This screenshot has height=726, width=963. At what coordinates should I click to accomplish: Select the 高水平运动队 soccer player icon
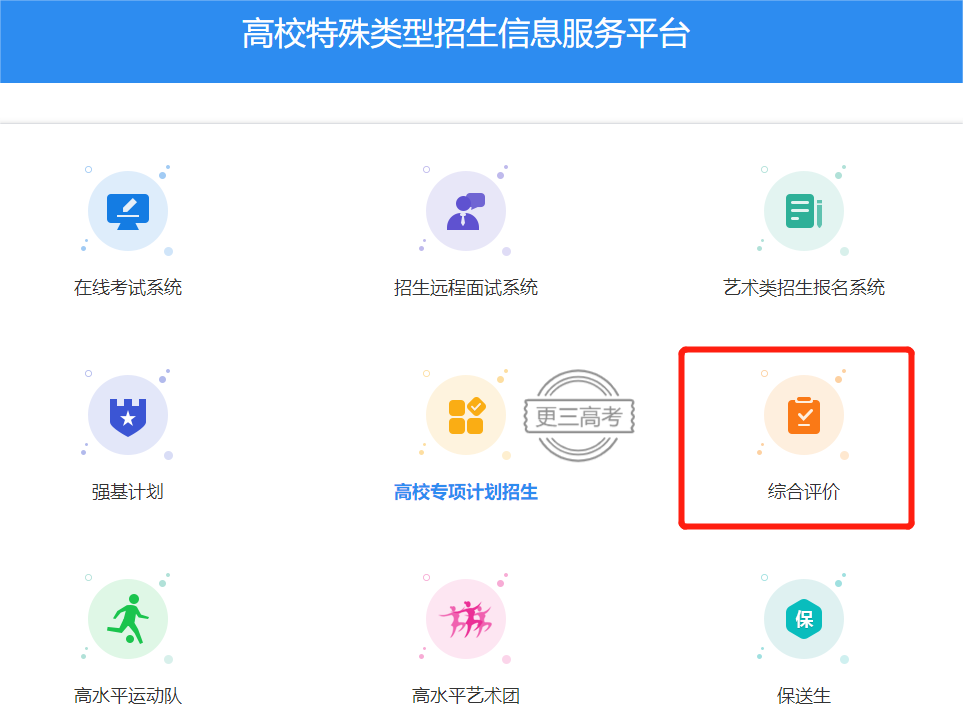[128, 619]
